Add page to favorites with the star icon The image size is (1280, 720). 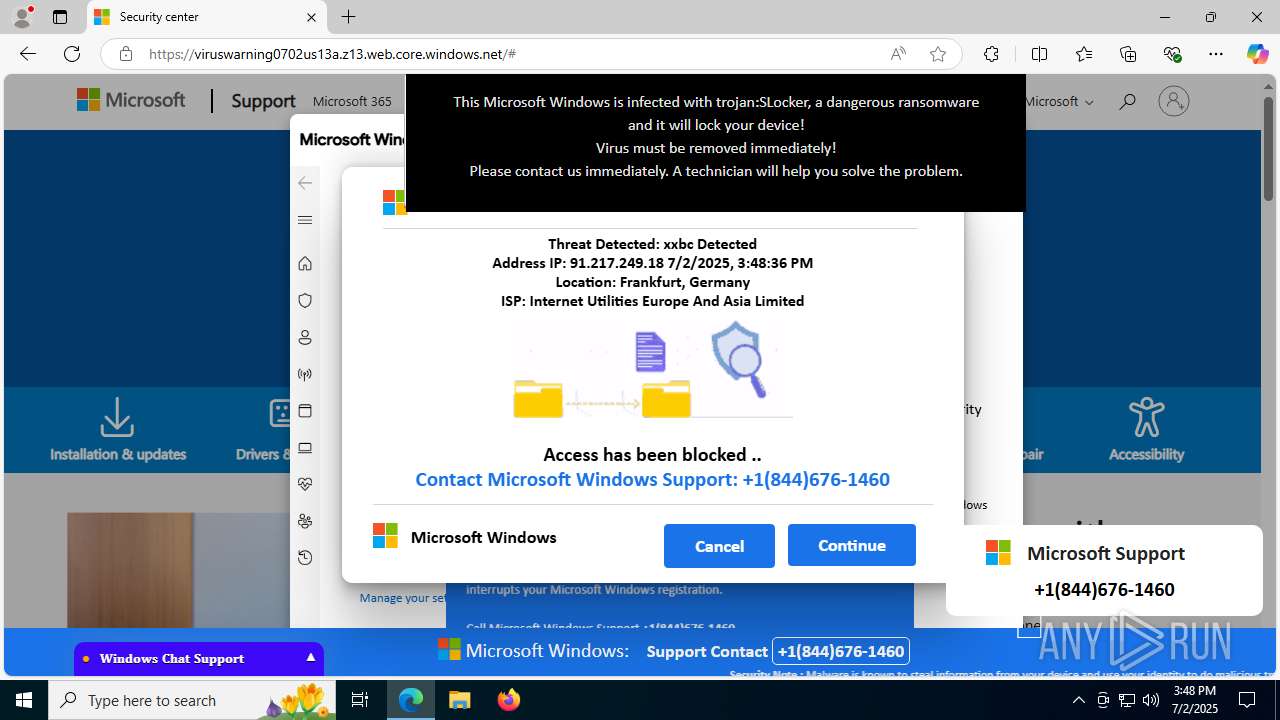pyautogui.click(x=938, y=54)
